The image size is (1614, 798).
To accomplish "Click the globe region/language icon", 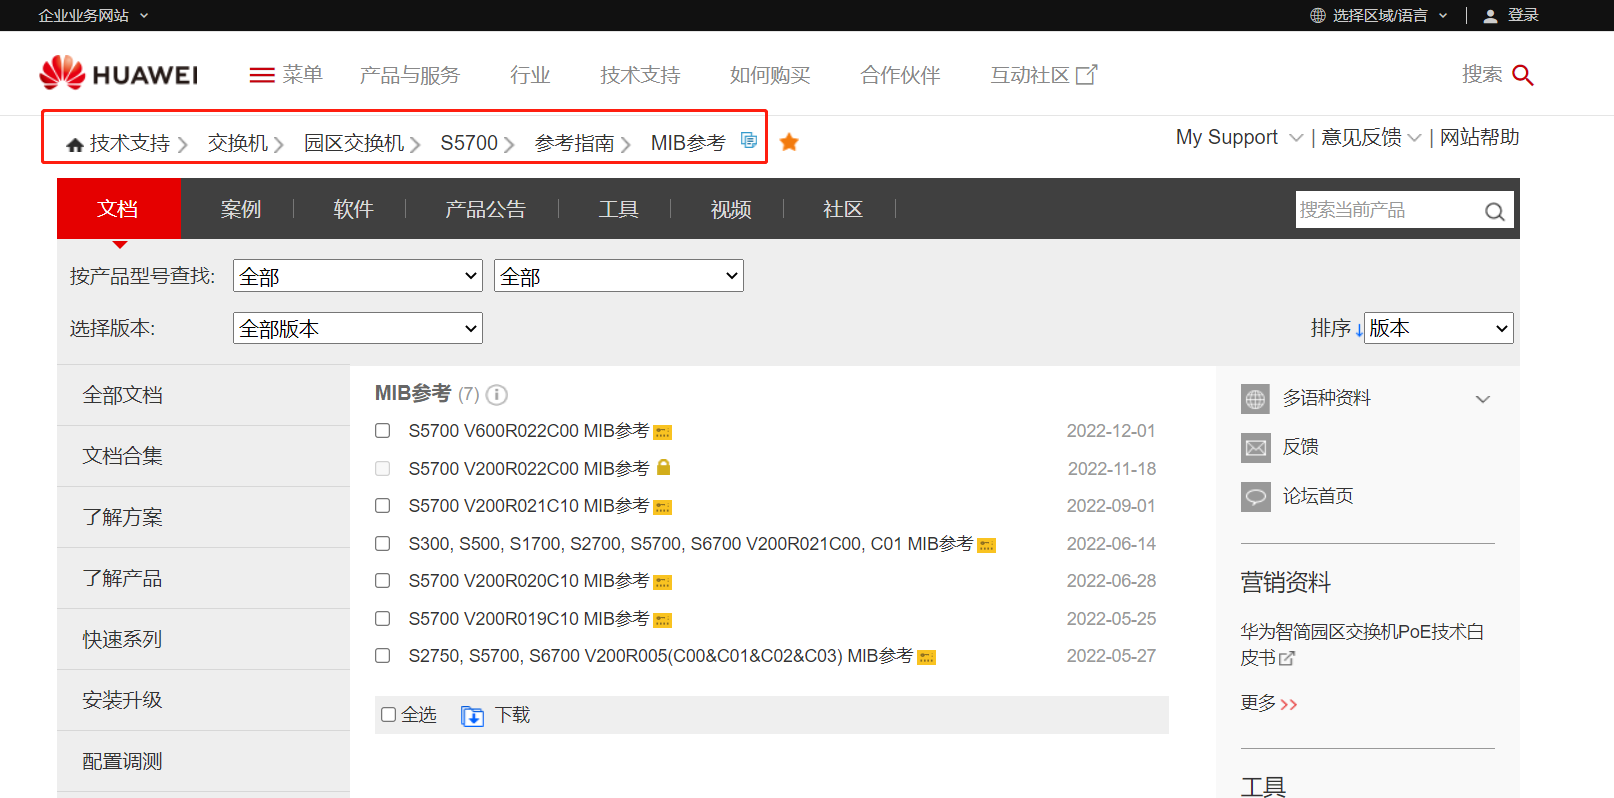I will click(x=1318, y=15).
